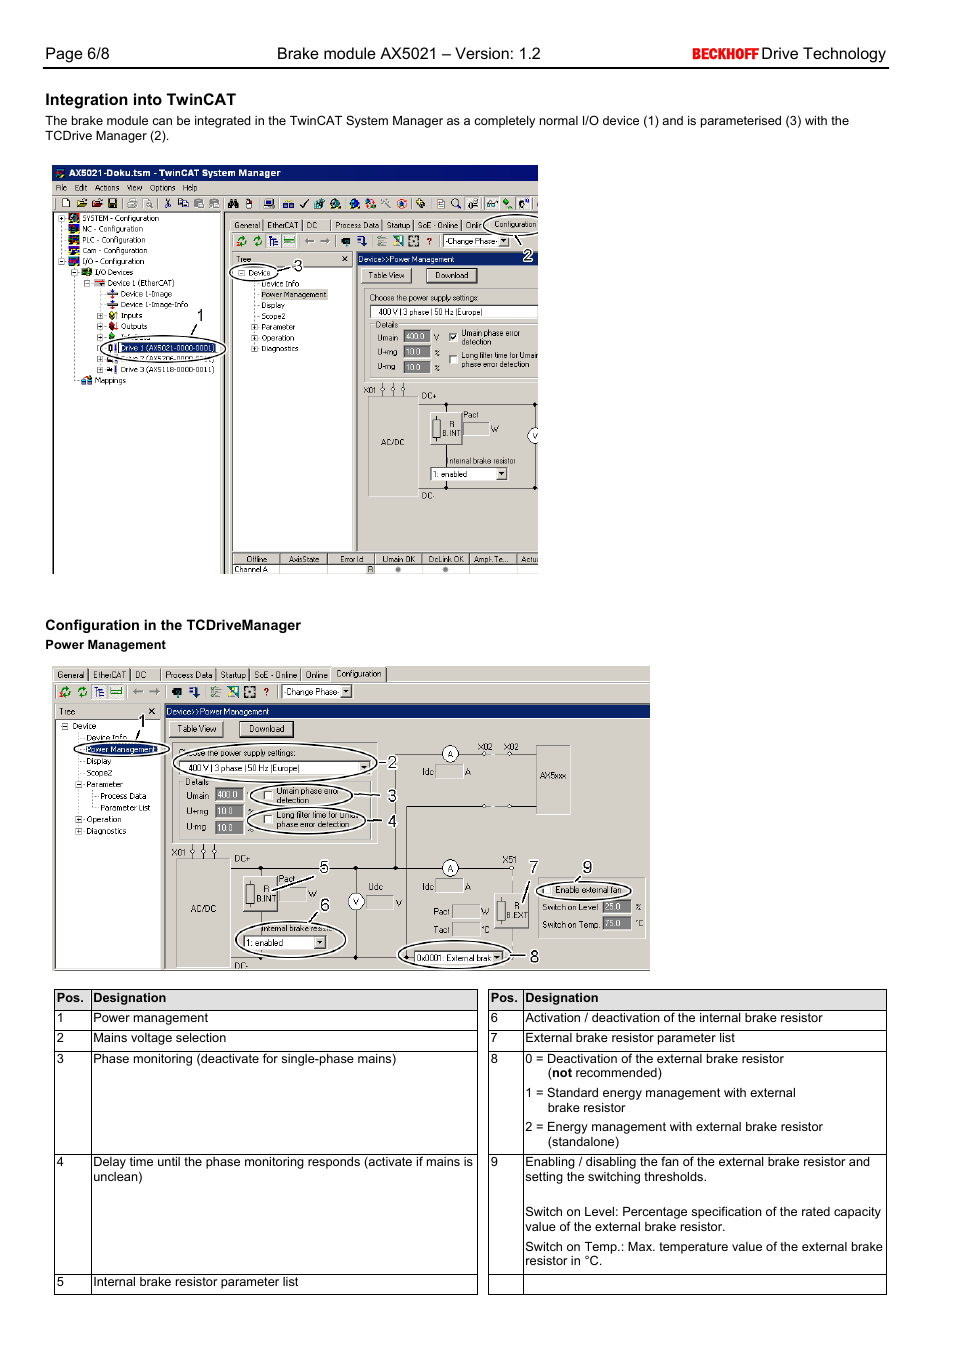This screenshot has width=954, height=1350.
Task: Expand Diagnostics node in lower tree
Action: pos(79,831)
